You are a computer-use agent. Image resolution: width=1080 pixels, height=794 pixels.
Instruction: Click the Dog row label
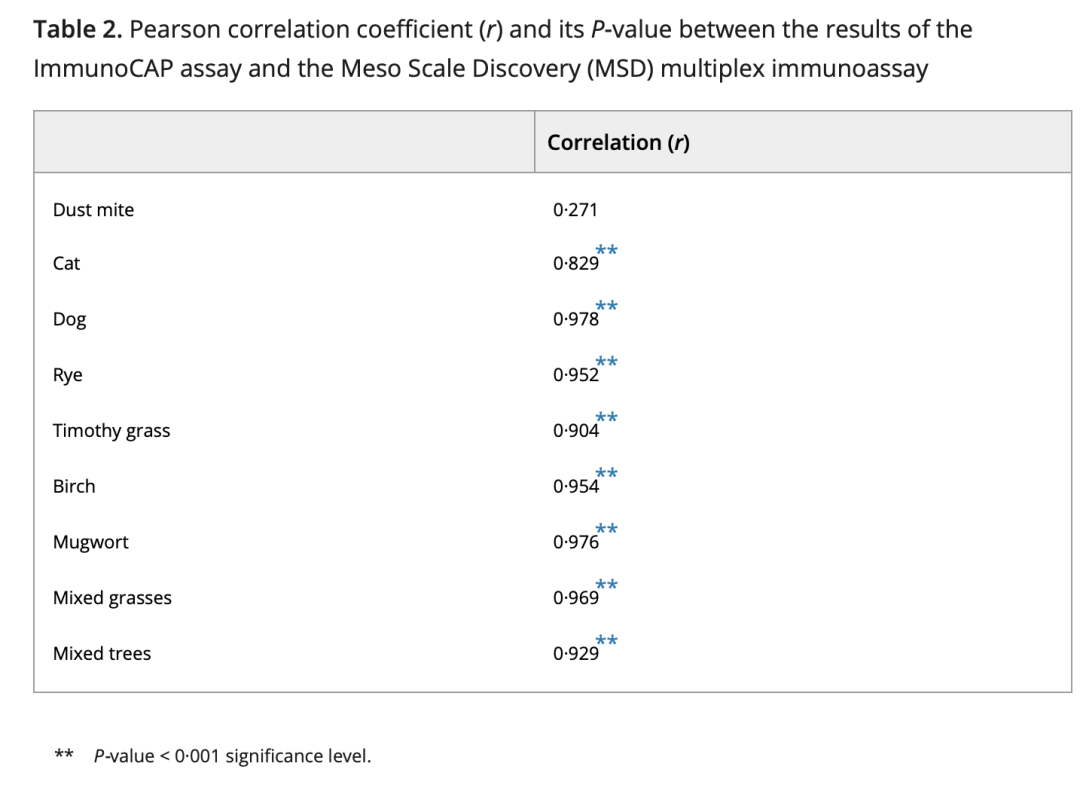click(x=69, y=320)
